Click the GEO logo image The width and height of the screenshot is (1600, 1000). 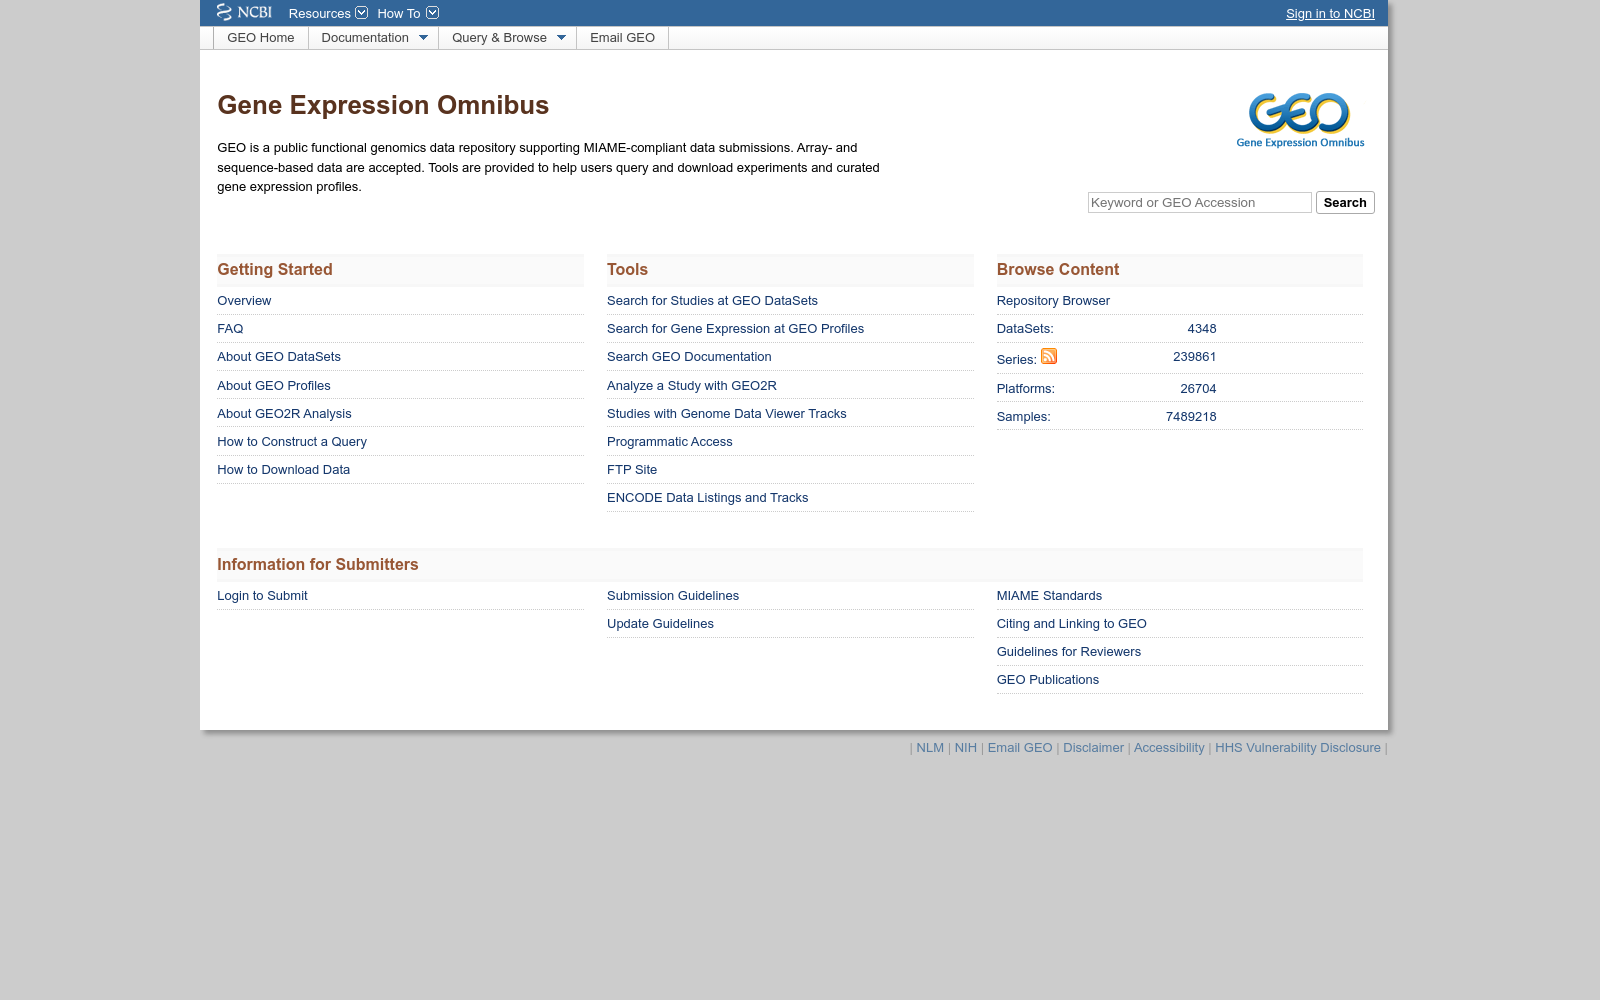click(x=1300, y=120)
